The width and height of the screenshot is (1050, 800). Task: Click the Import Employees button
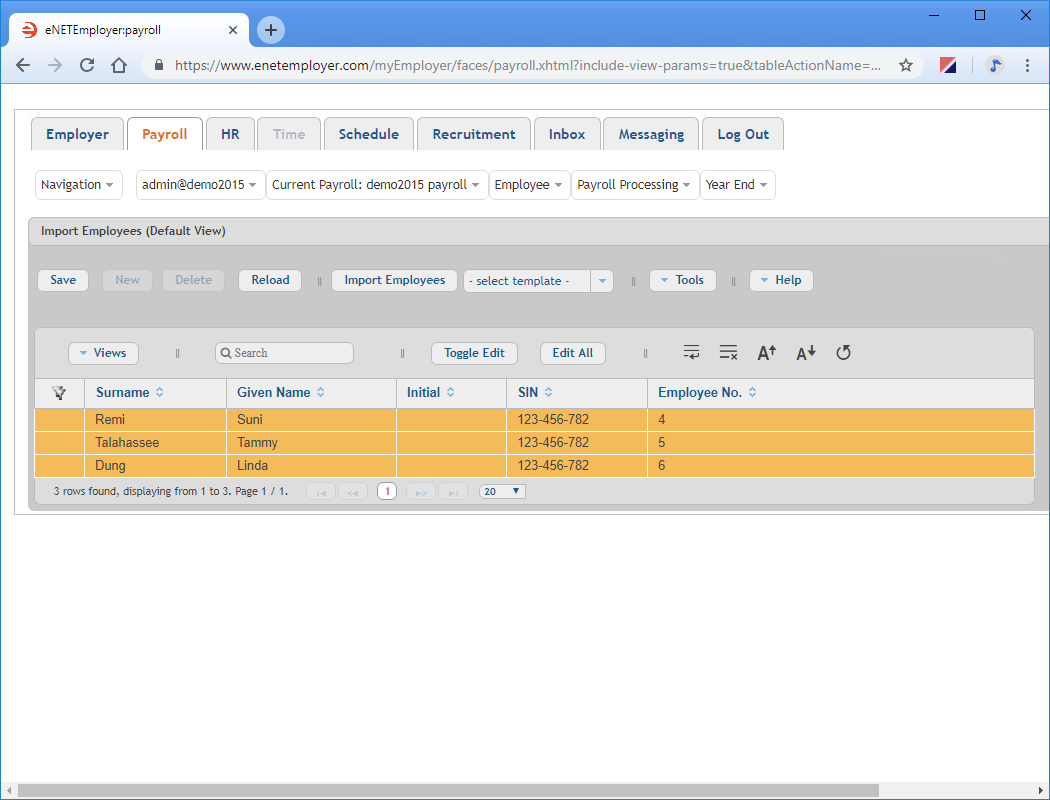(394, 280)
